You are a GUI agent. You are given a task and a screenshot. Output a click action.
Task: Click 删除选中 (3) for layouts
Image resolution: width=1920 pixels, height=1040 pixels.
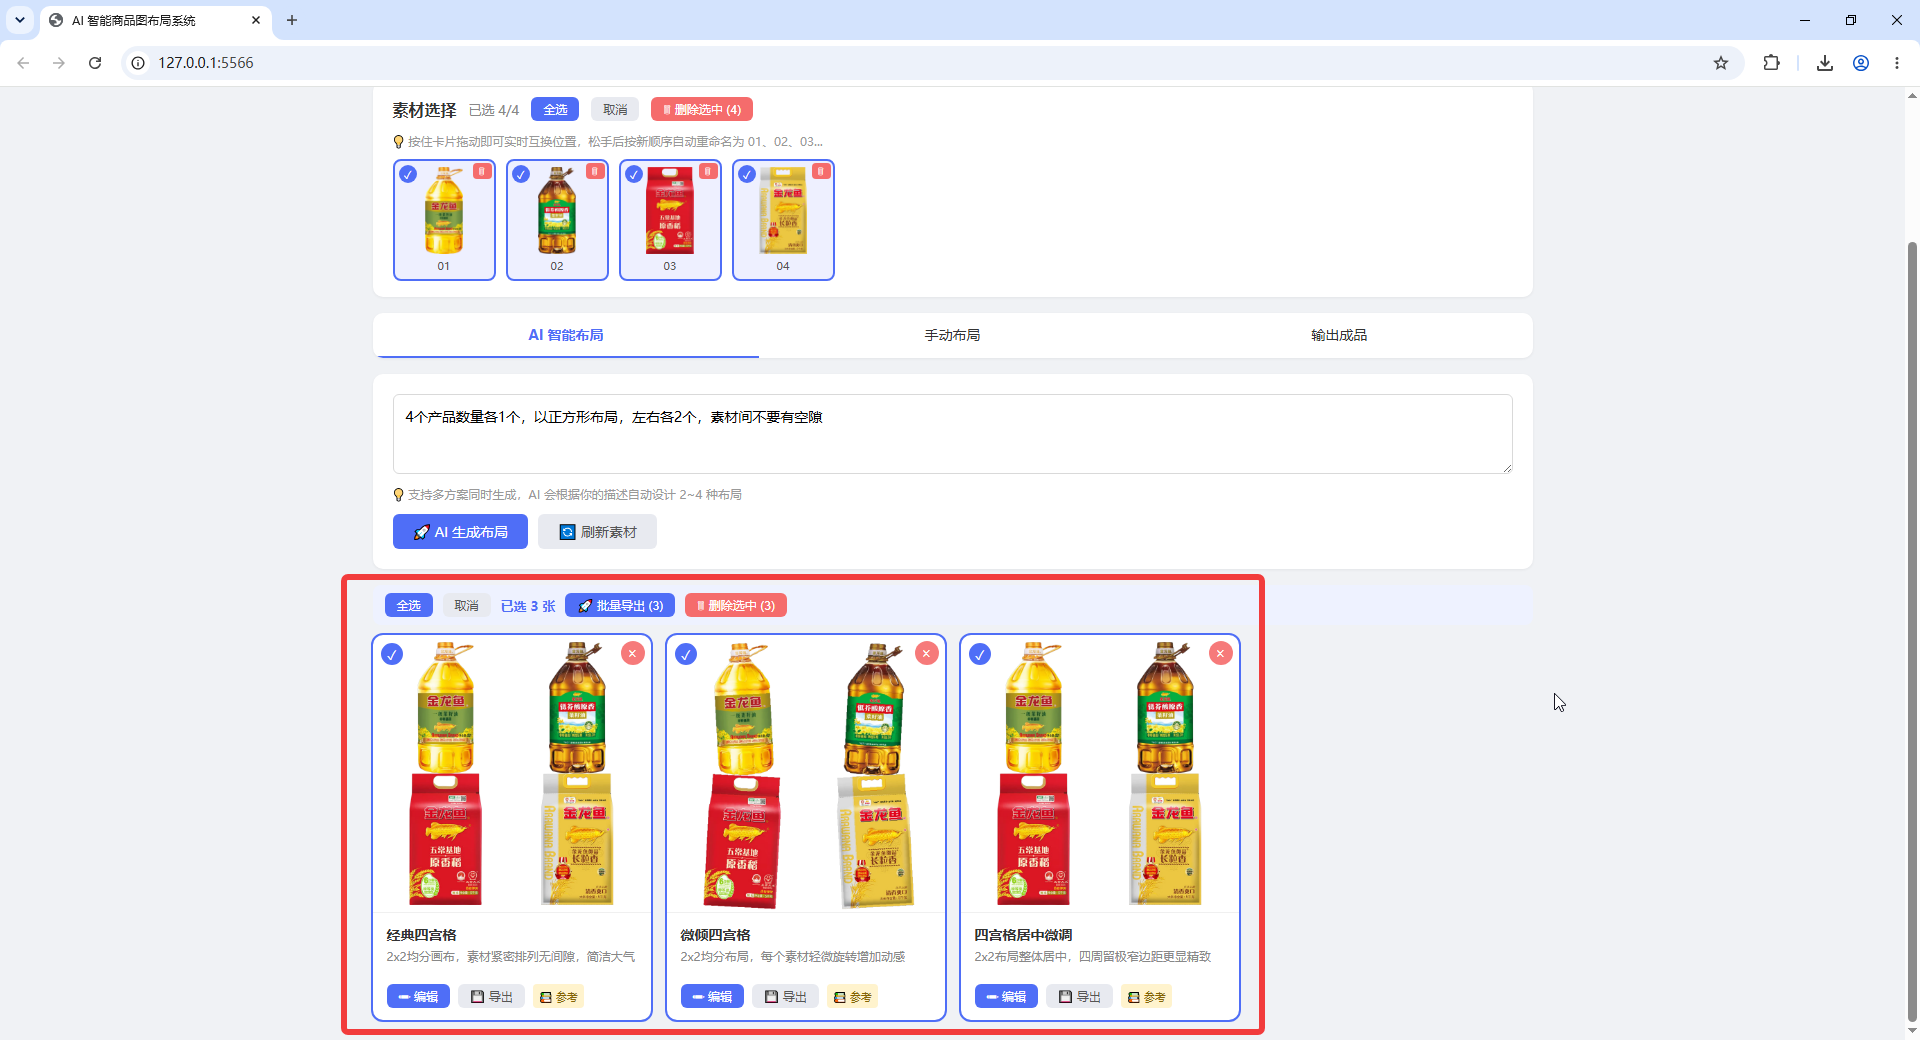click(x=736, y=605)
